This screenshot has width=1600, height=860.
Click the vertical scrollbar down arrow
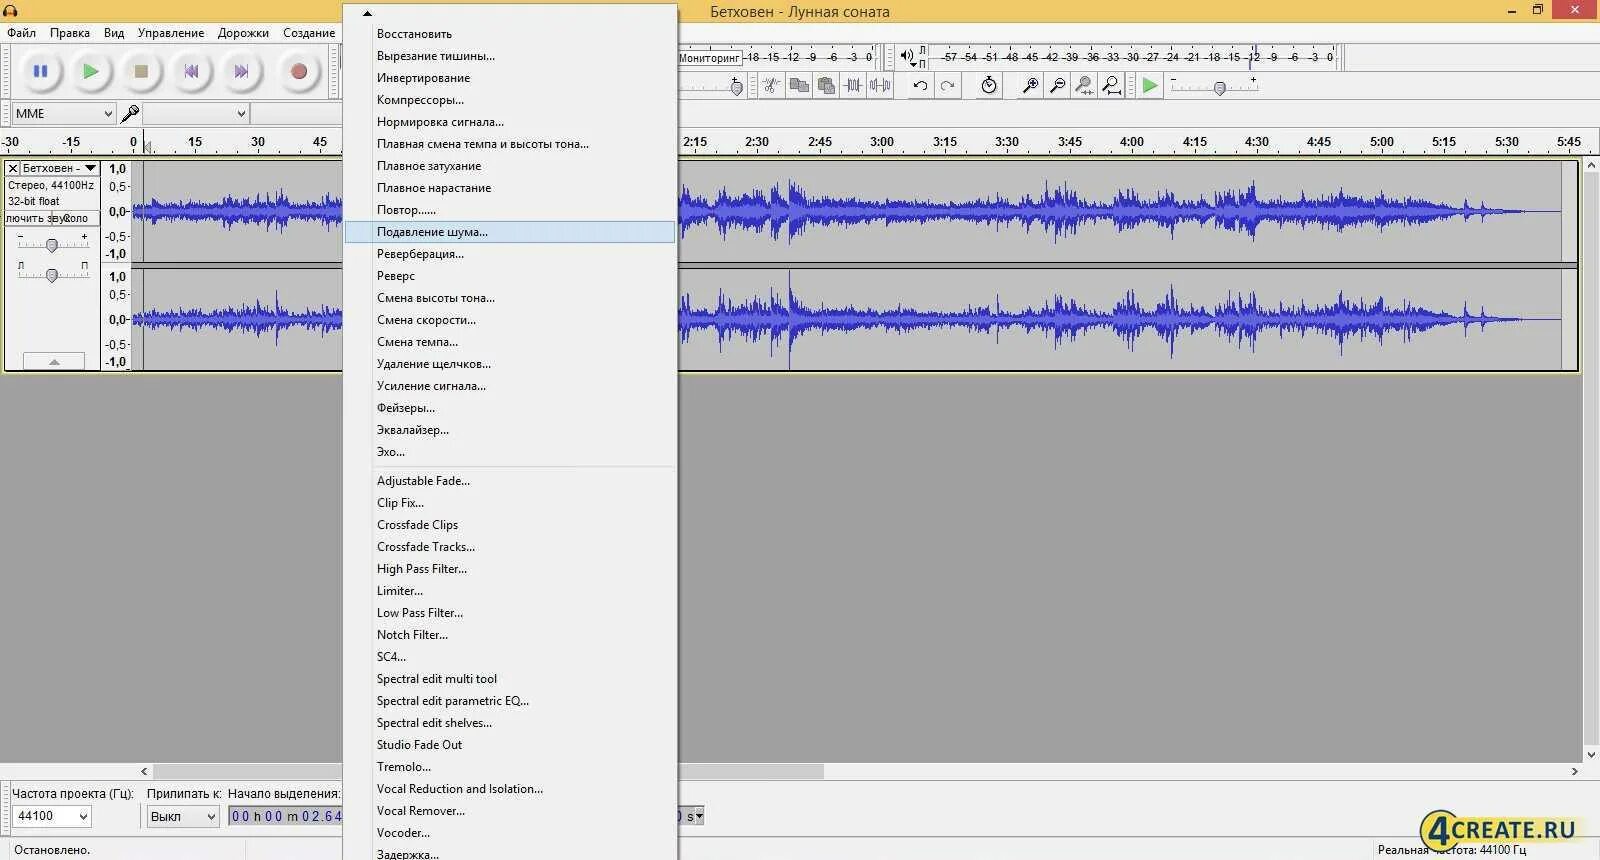1591,755
